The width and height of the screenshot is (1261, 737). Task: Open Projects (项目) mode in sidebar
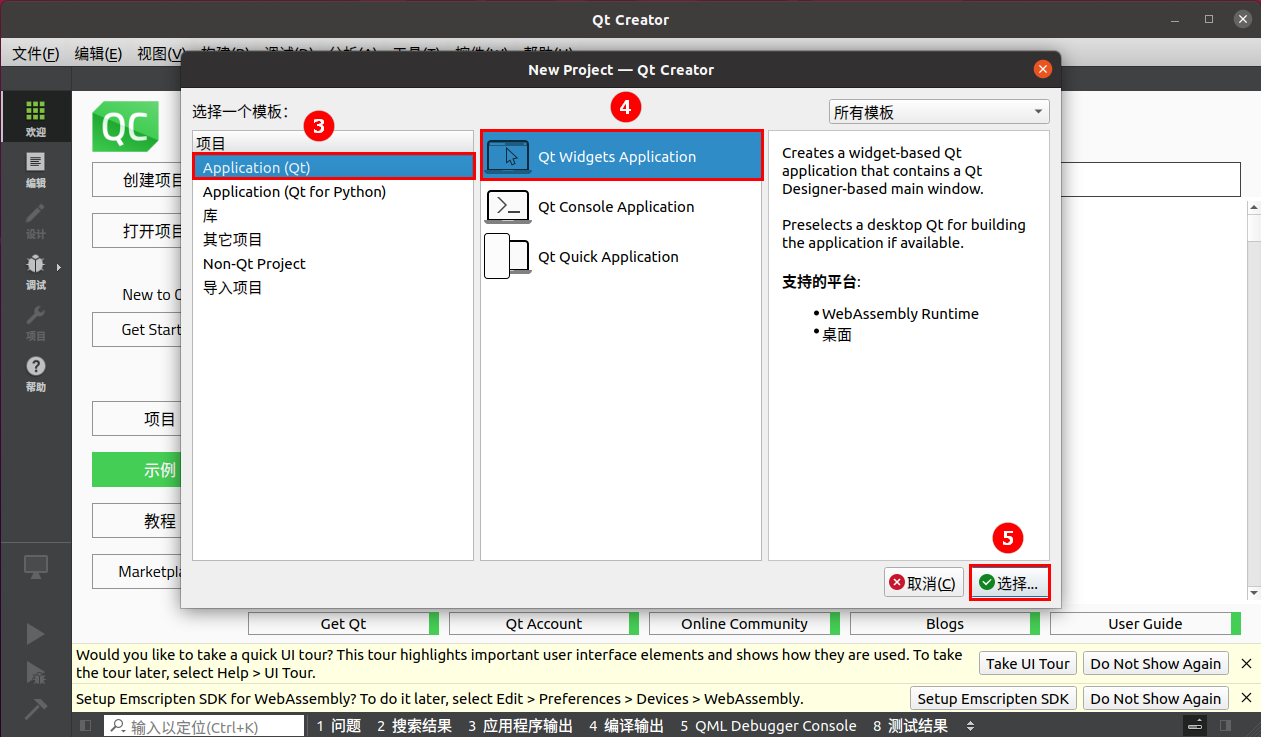(35, 323)
